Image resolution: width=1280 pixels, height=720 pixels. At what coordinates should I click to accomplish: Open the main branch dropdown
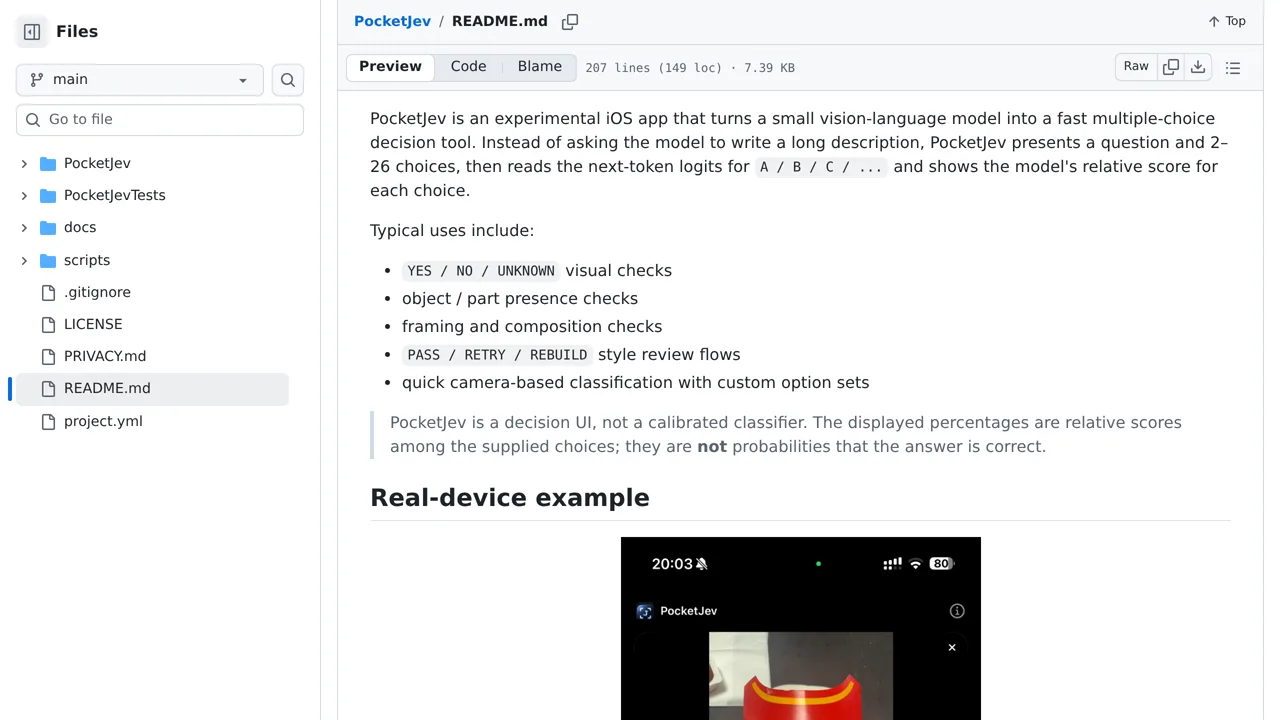[139, 79]
